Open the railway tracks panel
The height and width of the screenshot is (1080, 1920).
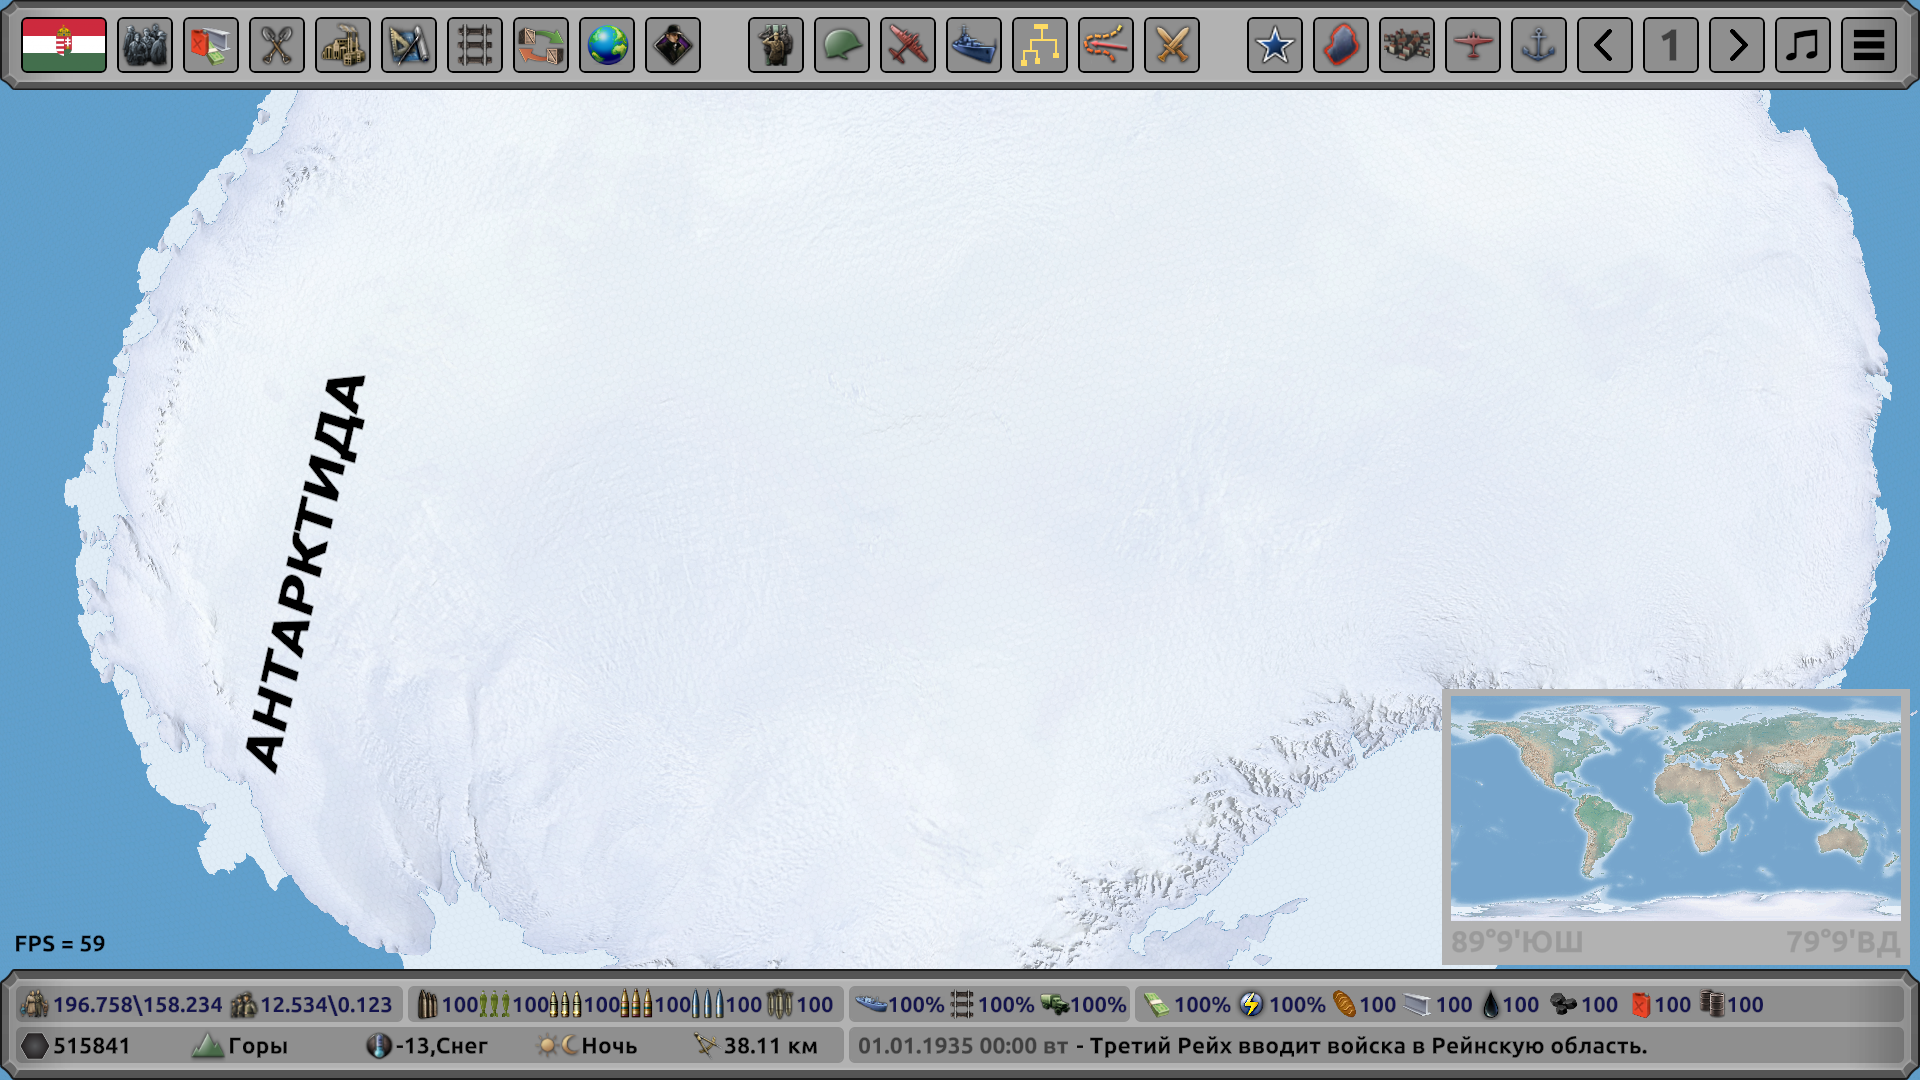point(475,45)
